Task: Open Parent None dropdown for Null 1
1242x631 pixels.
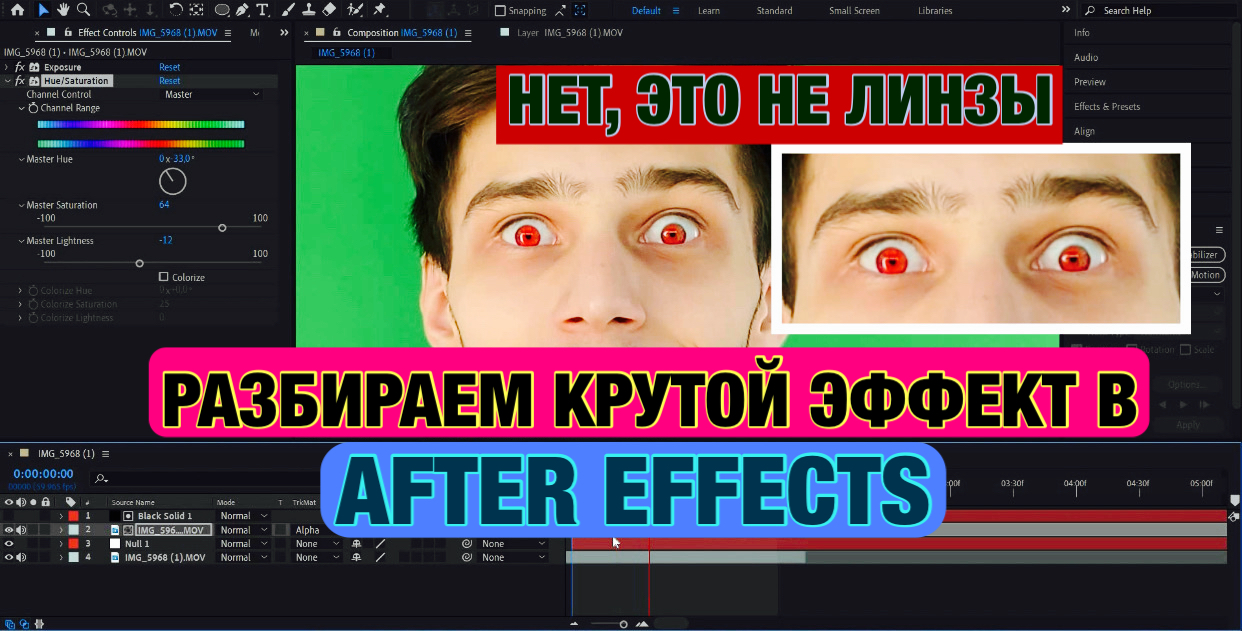Action: (x=513, y=544)
